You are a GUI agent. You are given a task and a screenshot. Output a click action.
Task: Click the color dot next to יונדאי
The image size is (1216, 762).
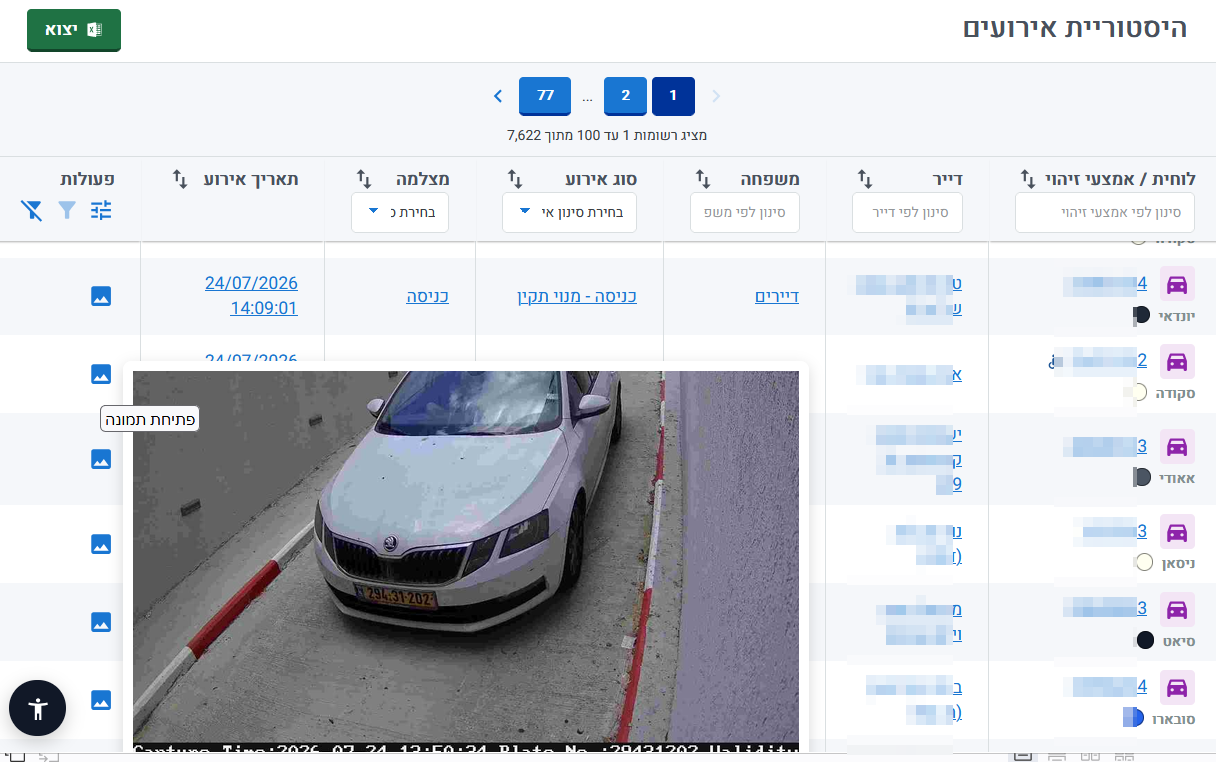(x=1141, y=316)
